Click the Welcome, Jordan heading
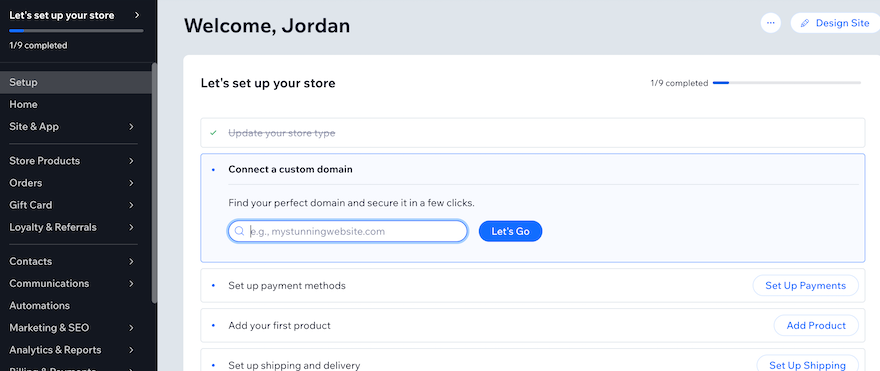The width and height of the screenshot is (880, 371). (267, 25)
